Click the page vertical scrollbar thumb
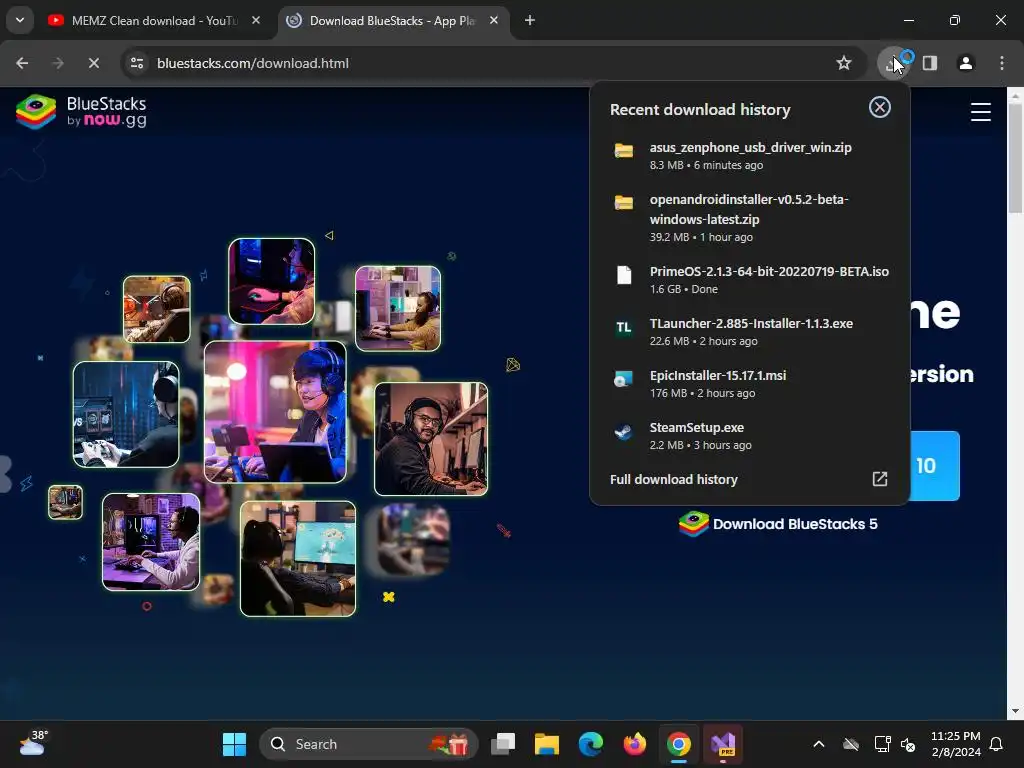1024x768 pixels. pos(1016,158)
